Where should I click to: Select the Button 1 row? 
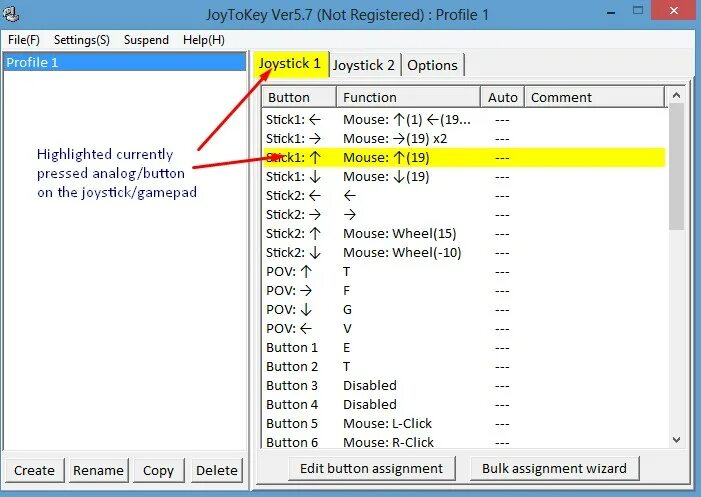(465, 348)
